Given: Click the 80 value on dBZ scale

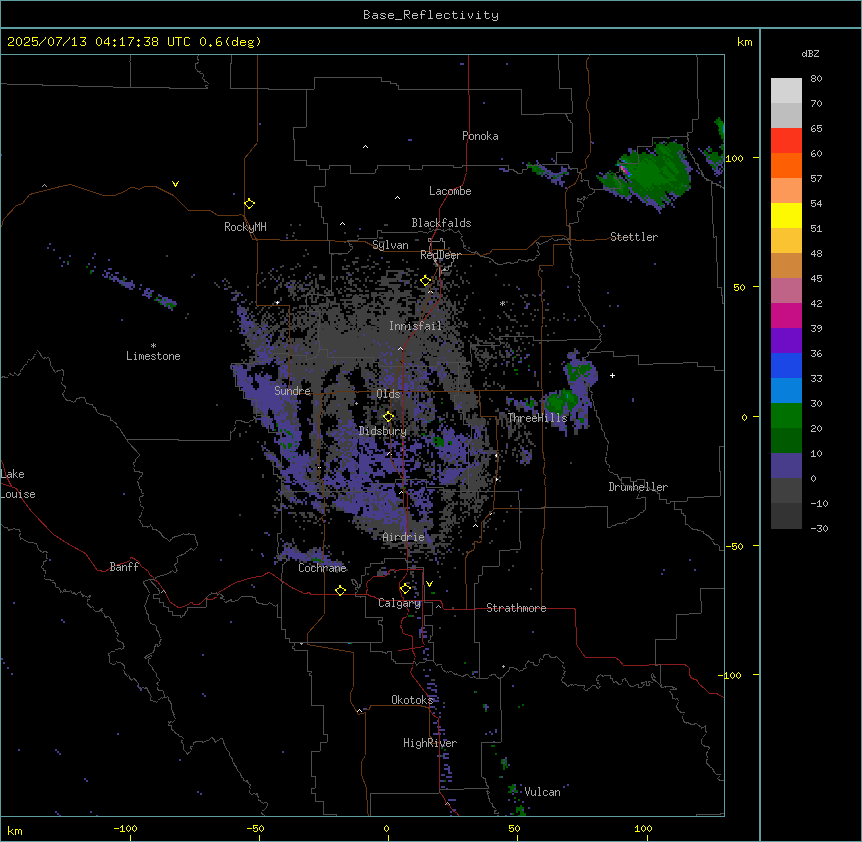Looking at the screenshot, I should 816,79.
